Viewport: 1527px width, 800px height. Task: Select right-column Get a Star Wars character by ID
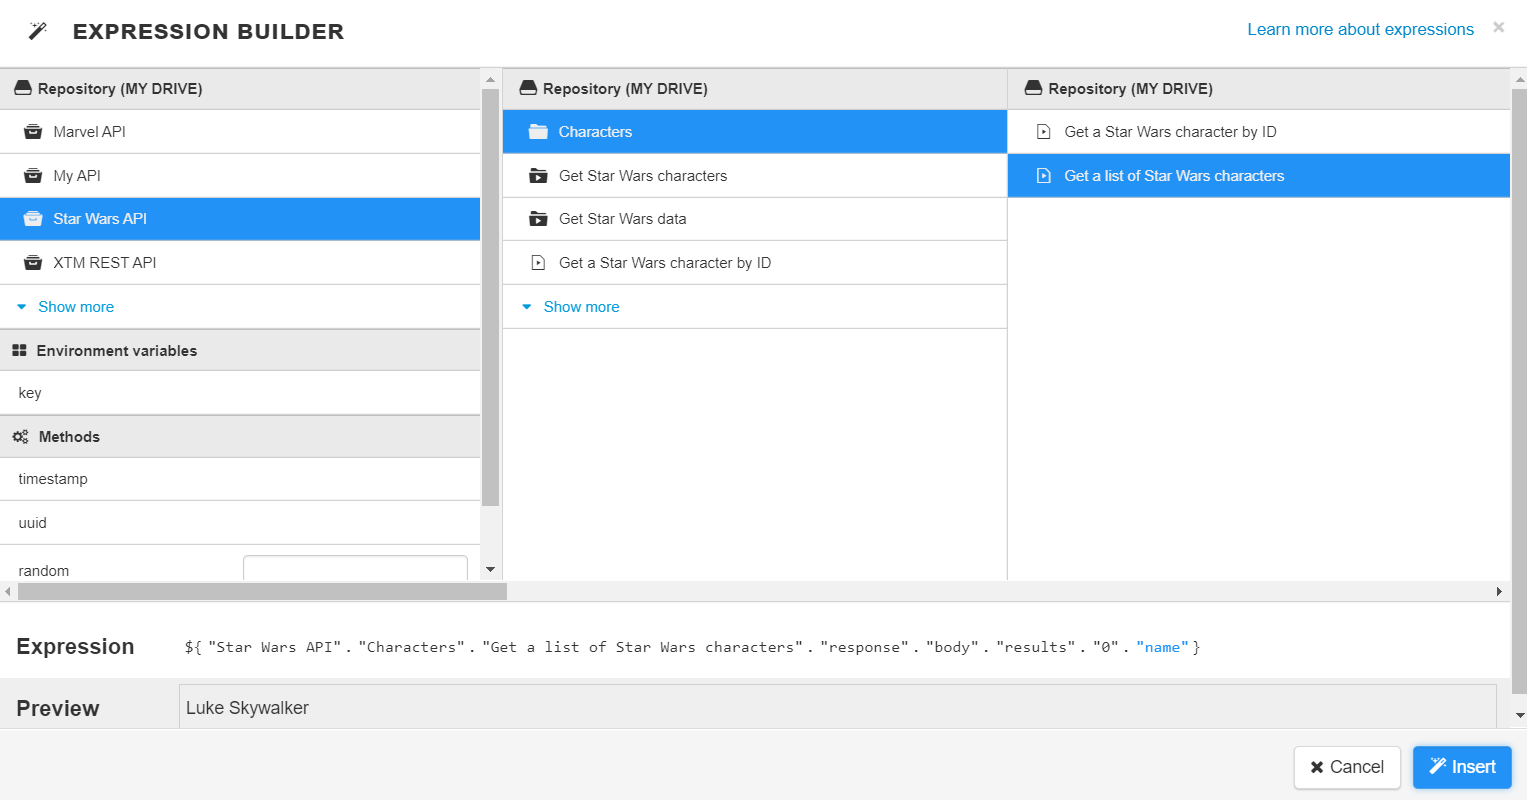1259,132
